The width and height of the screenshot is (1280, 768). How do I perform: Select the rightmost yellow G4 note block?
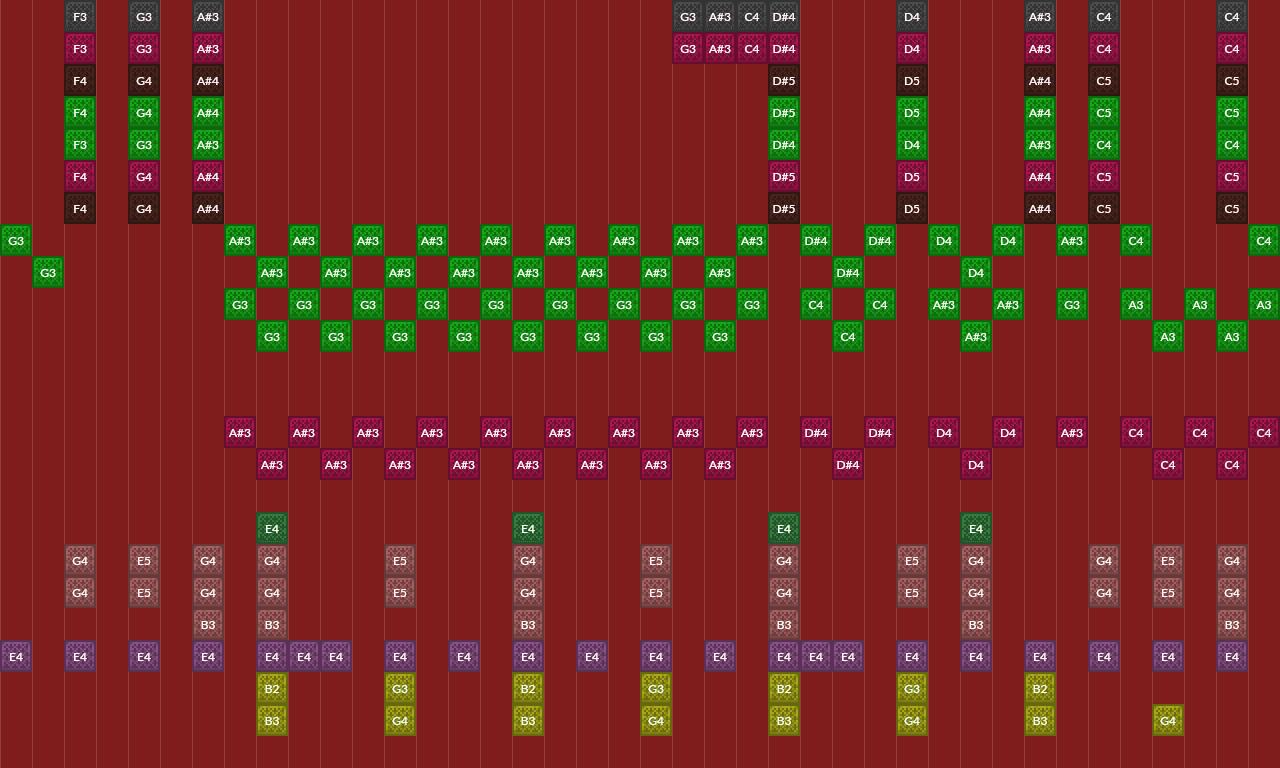(x=1168, y=720)
